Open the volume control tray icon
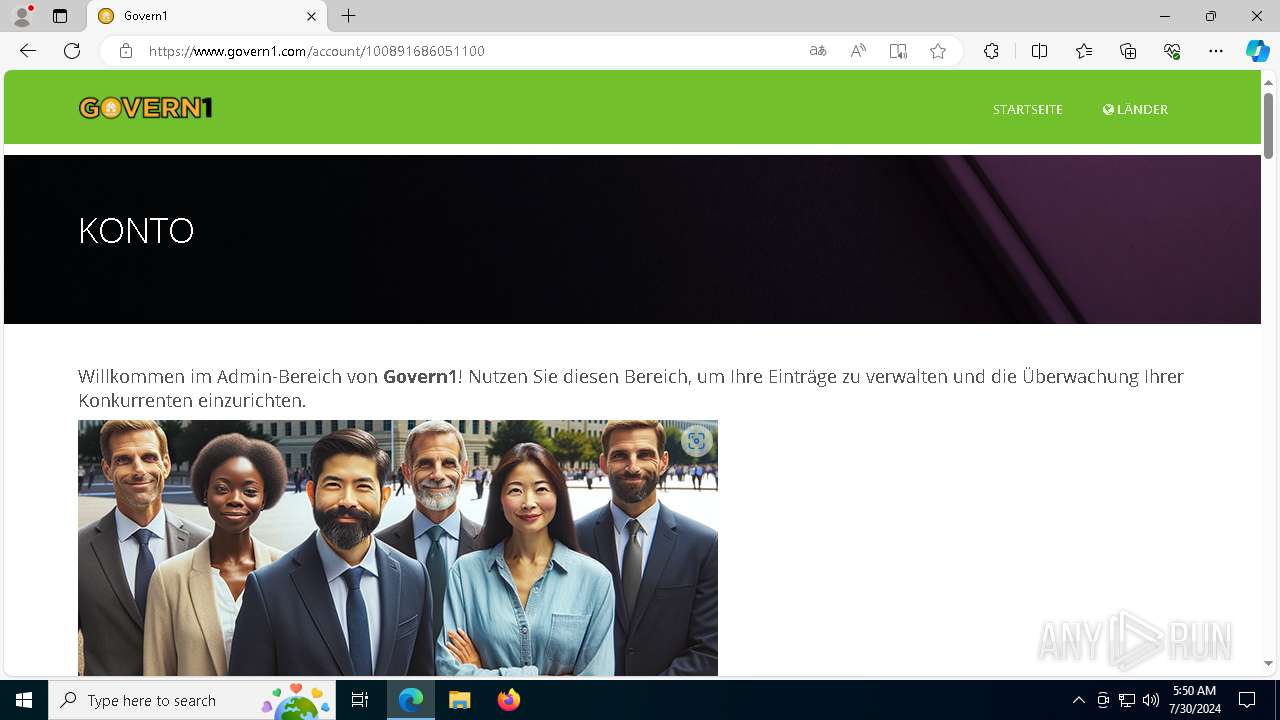The height and width of the screenshot is (720, 1280). (x=1151, y=700)
